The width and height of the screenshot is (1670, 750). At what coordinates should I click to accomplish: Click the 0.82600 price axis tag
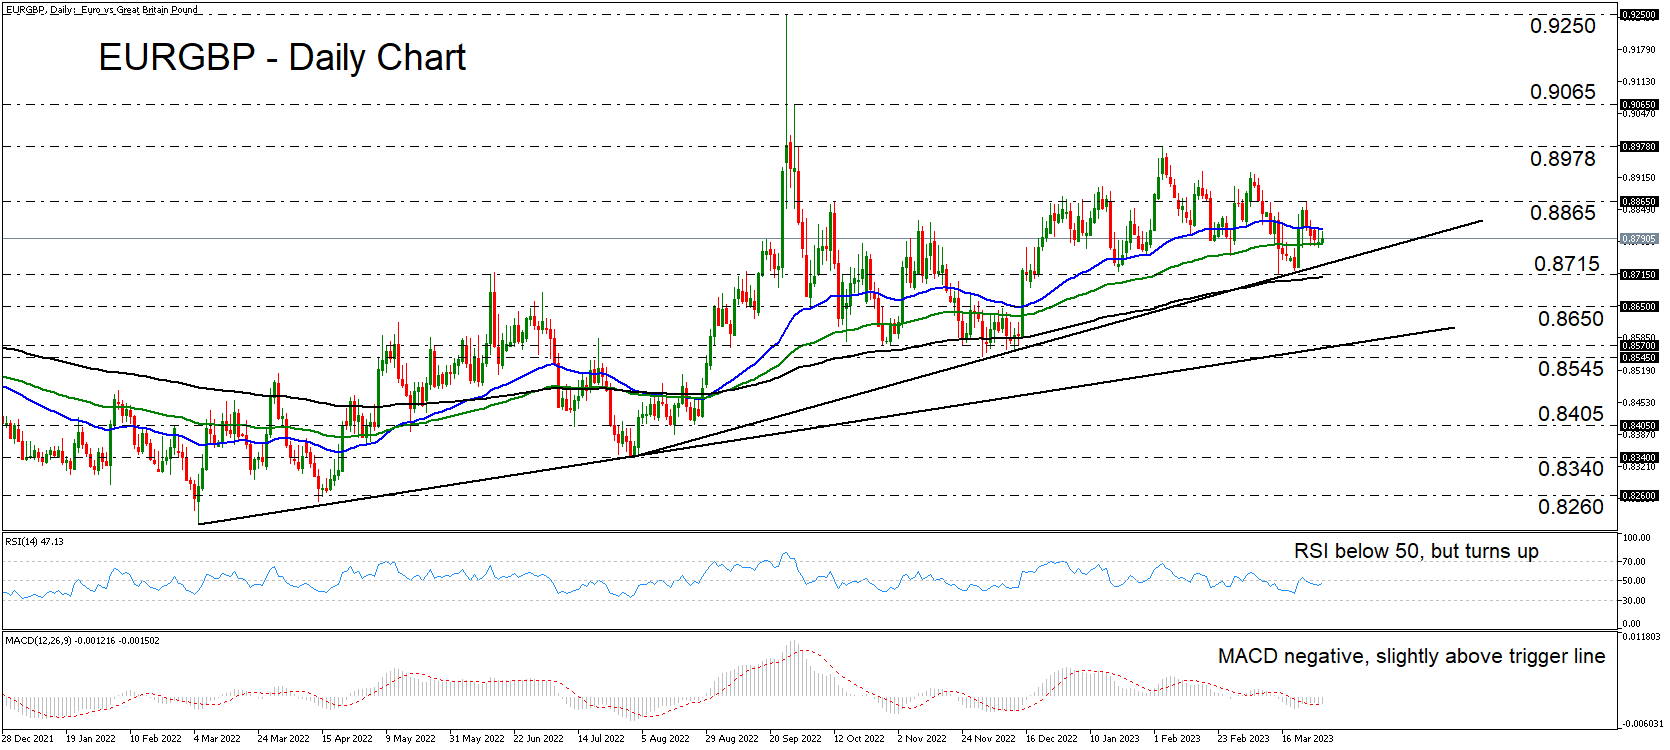click(x=1639, y=495)
